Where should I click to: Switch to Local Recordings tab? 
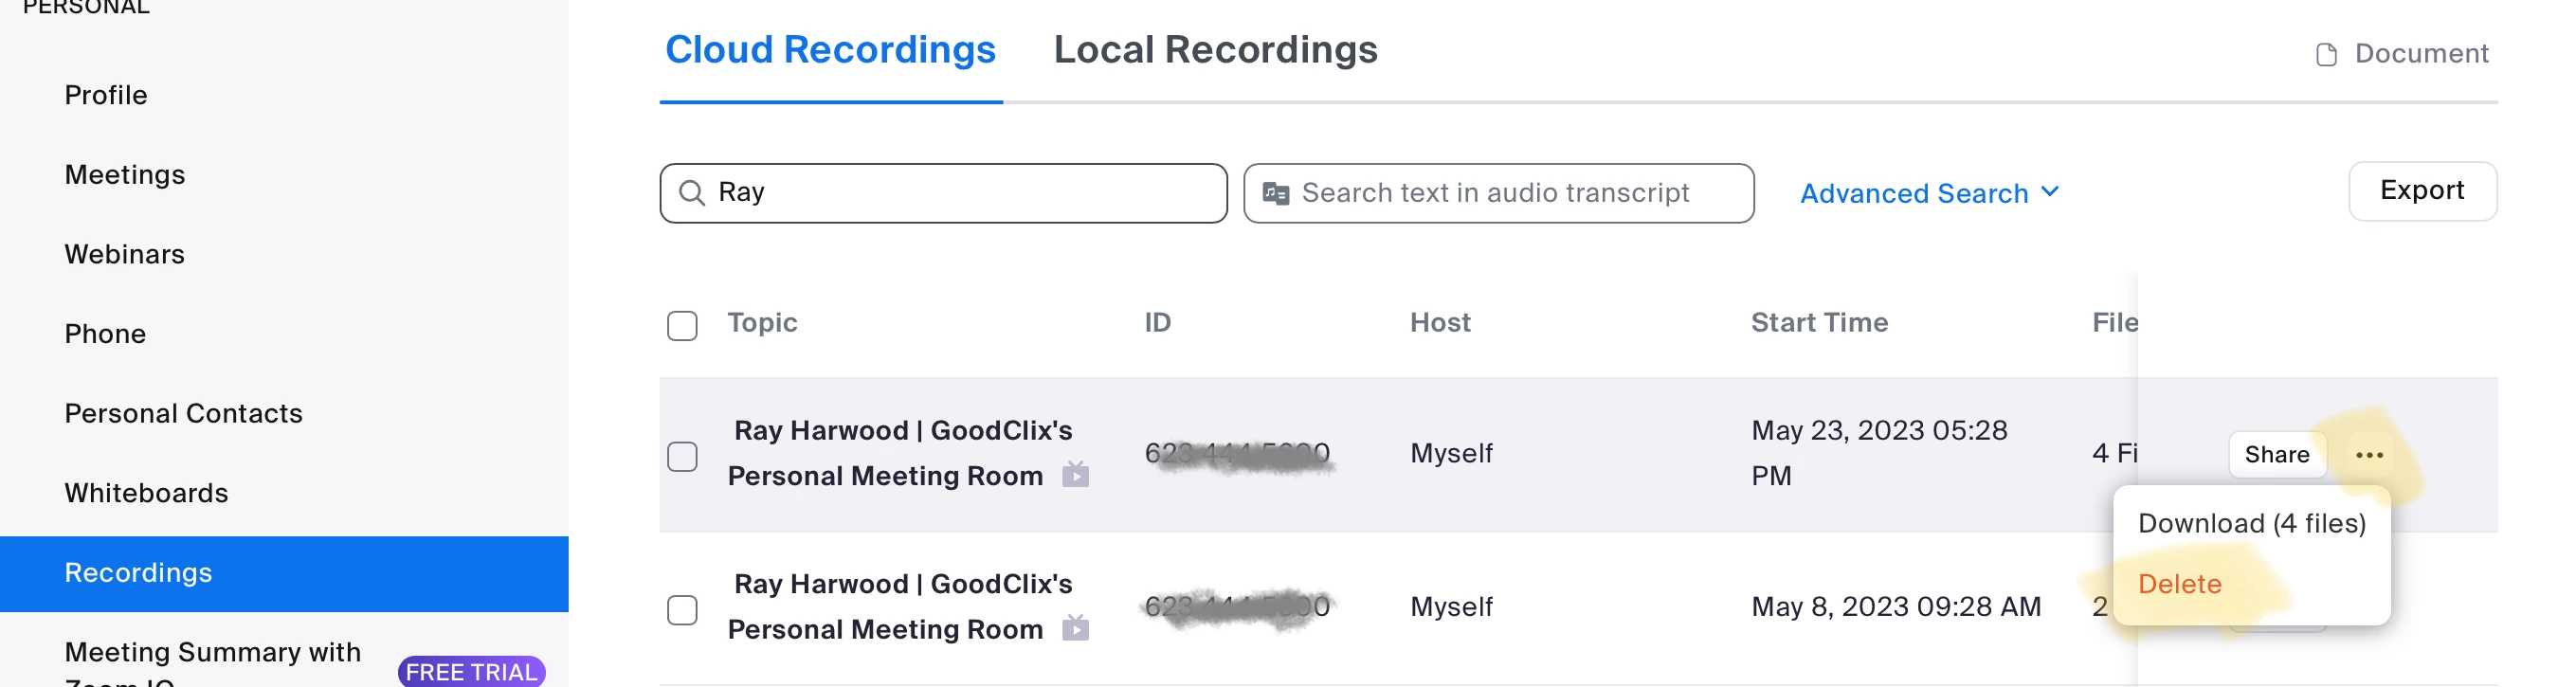tap(1215, 50)
